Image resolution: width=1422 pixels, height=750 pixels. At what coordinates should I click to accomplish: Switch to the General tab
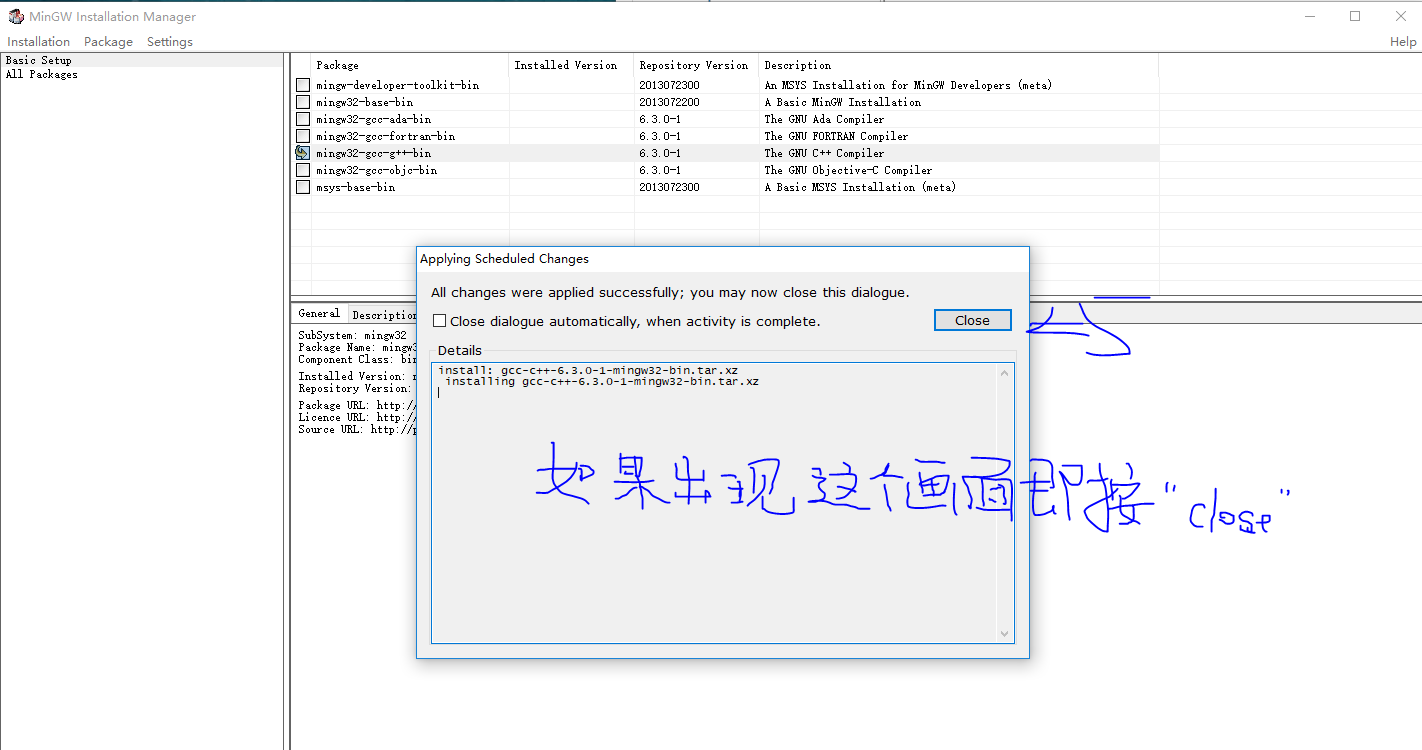pos(319,313)
